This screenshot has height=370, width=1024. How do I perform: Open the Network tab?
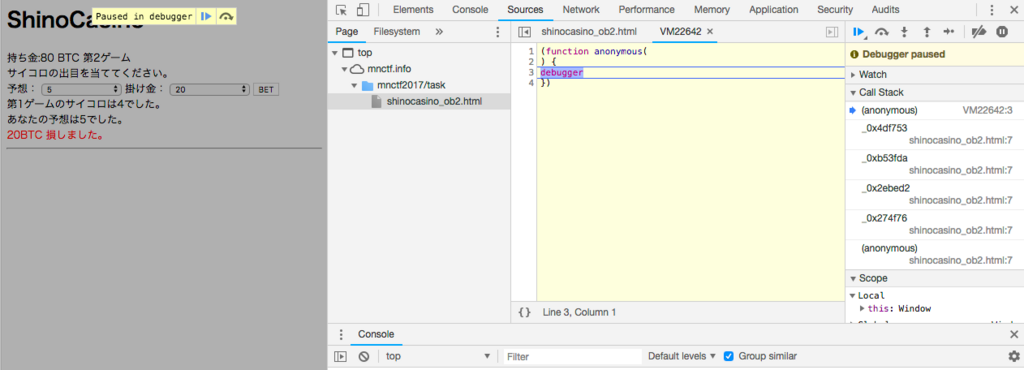coord(581,10)
